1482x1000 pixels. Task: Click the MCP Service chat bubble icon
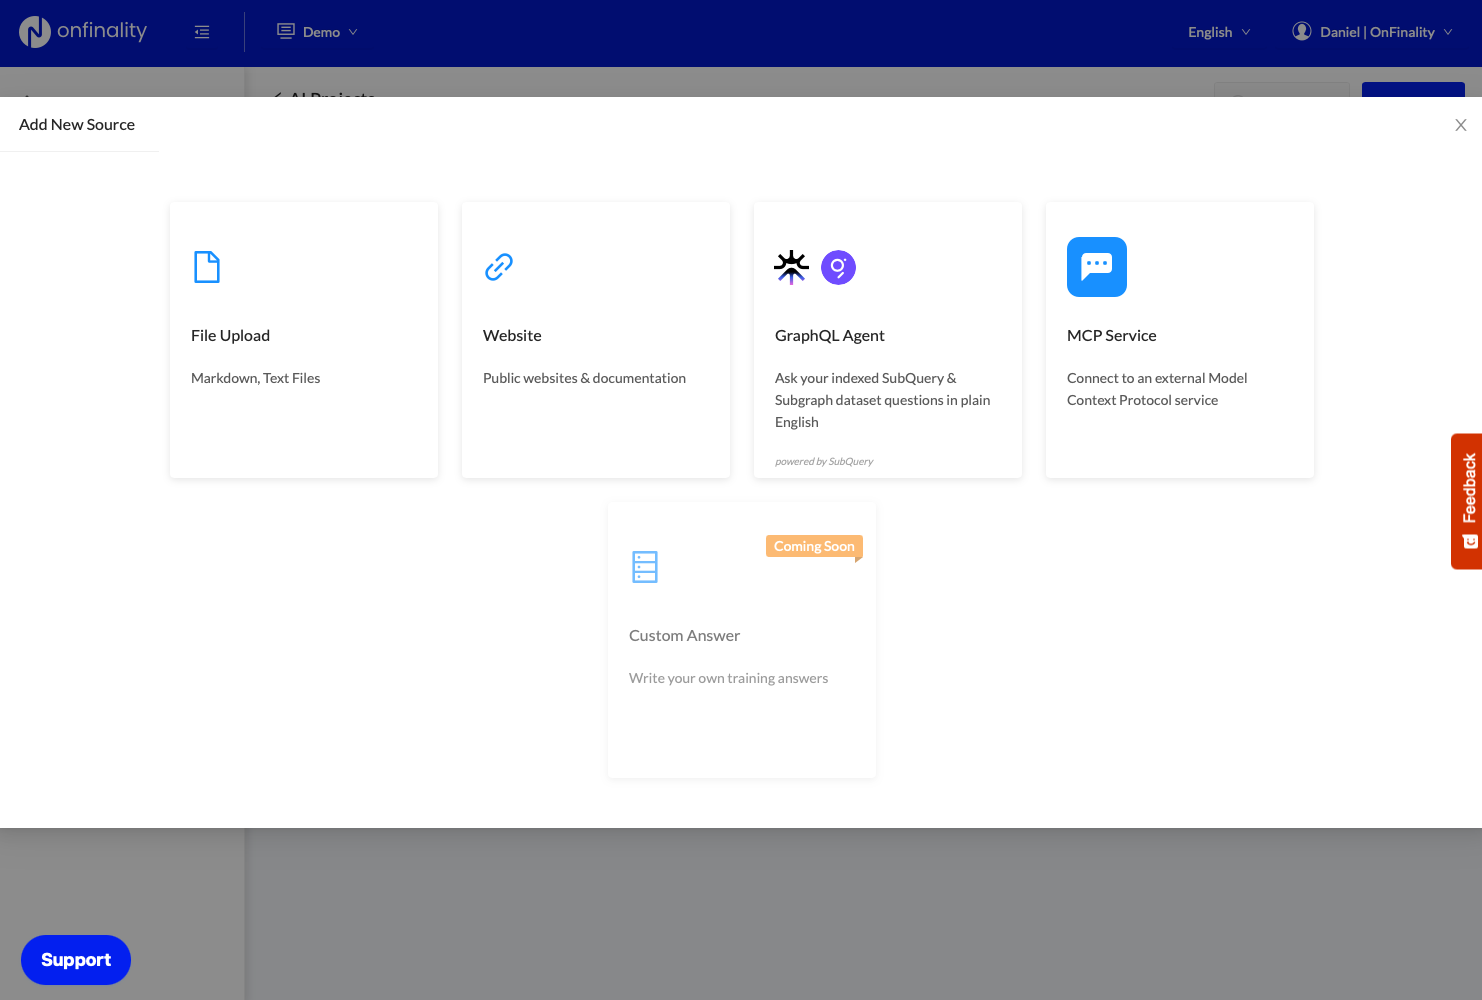pos(1097,267)
